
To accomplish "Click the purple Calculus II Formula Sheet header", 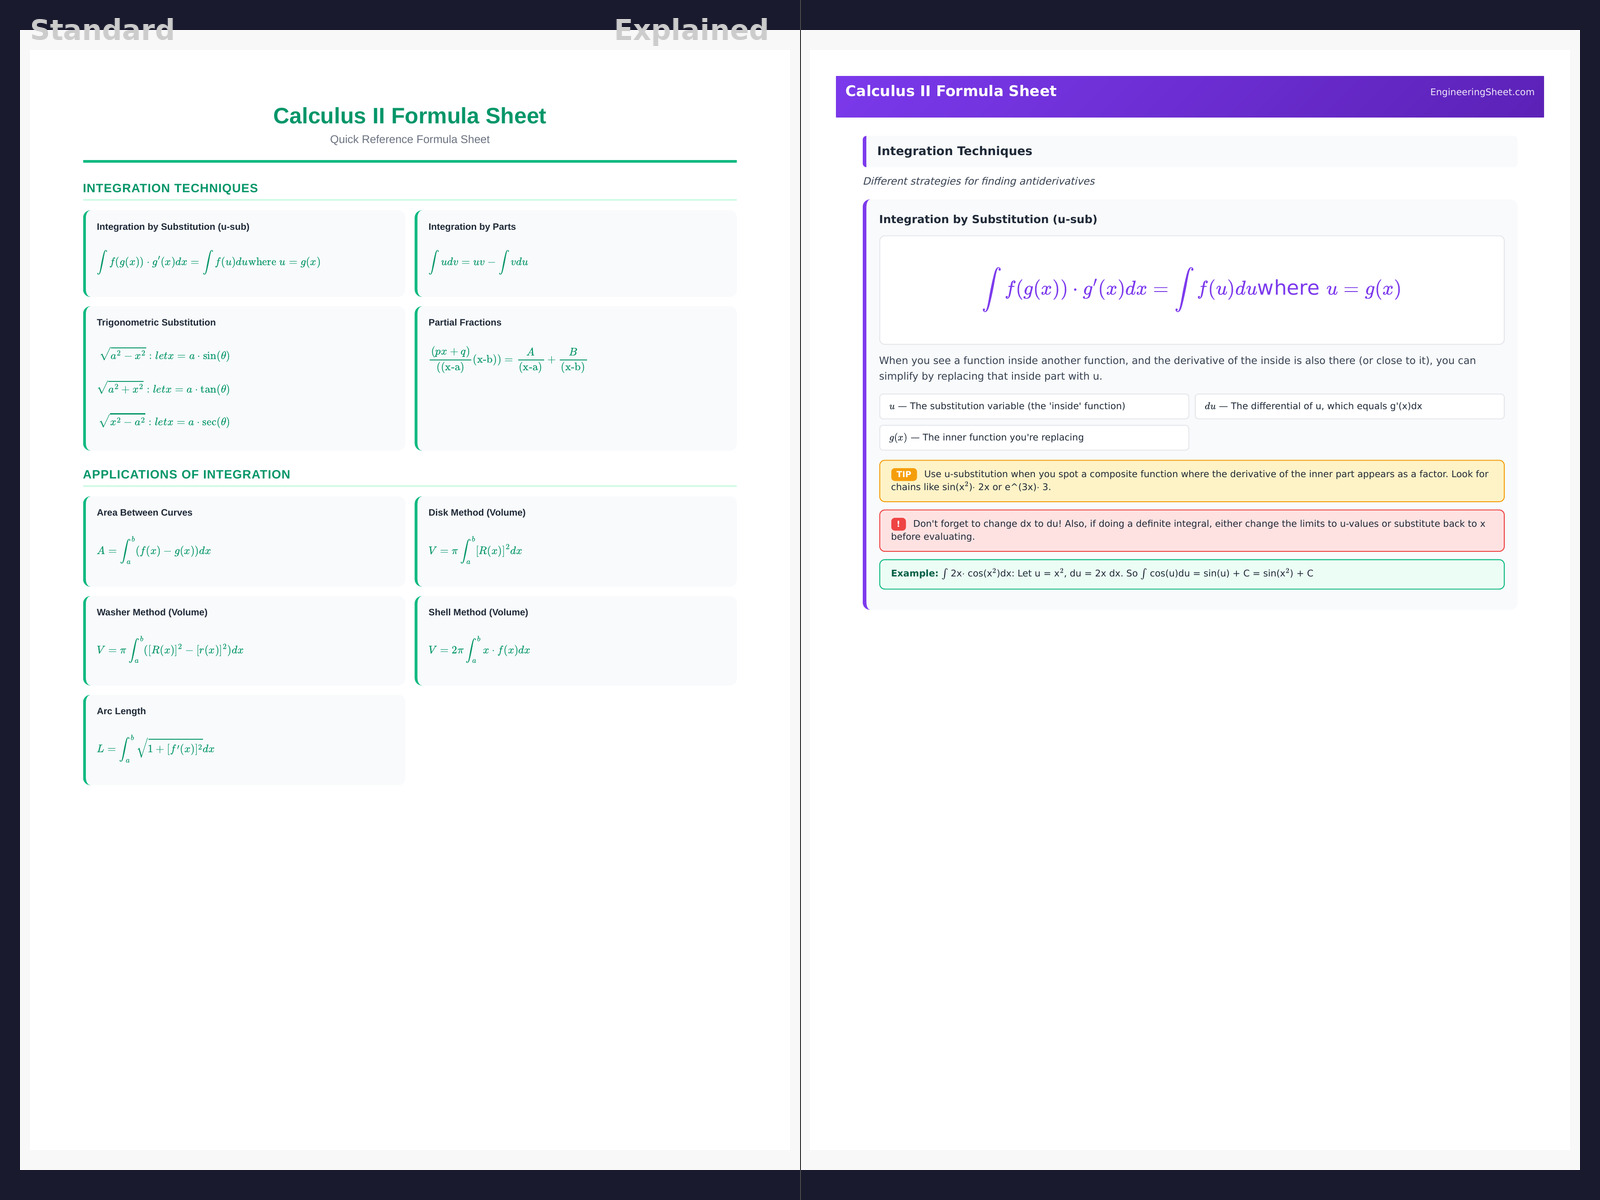I will click(950, 91).
